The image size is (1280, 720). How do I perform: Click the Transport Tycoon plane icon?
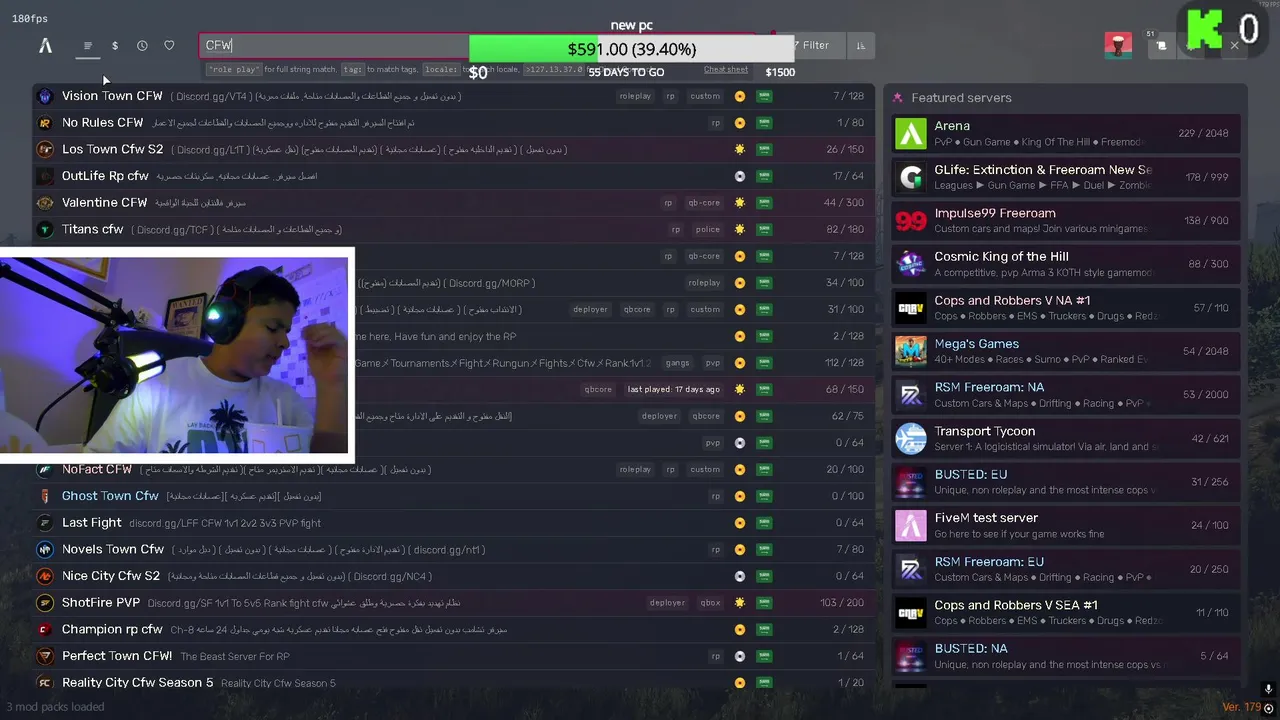pos(911,439)
